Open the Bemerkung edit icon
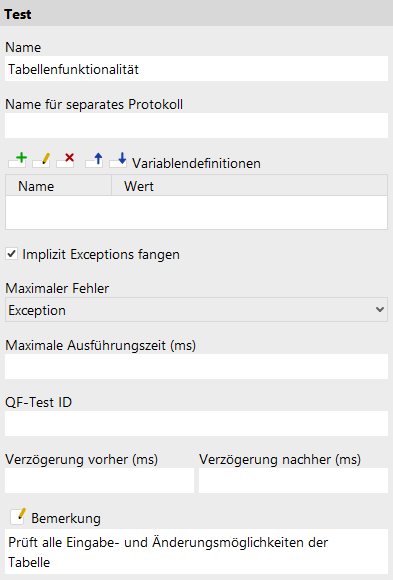 coord(18,516)
